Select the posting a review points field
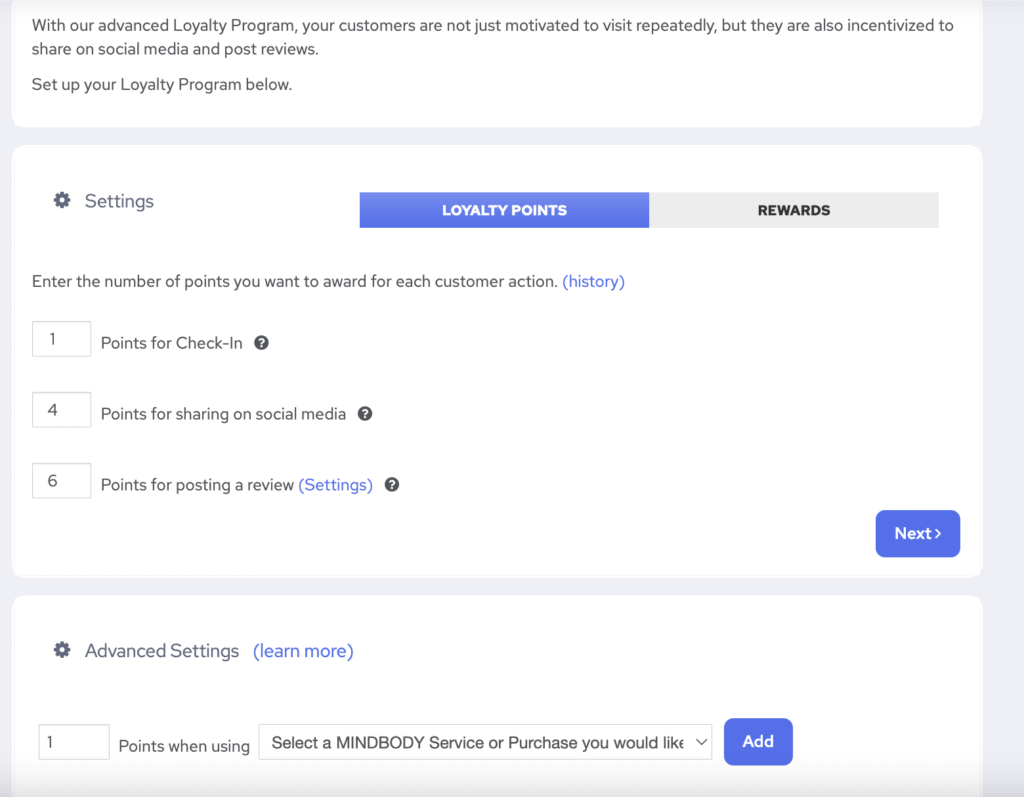1024x797 pixels. pyautogui.click(x=61, y=481)
